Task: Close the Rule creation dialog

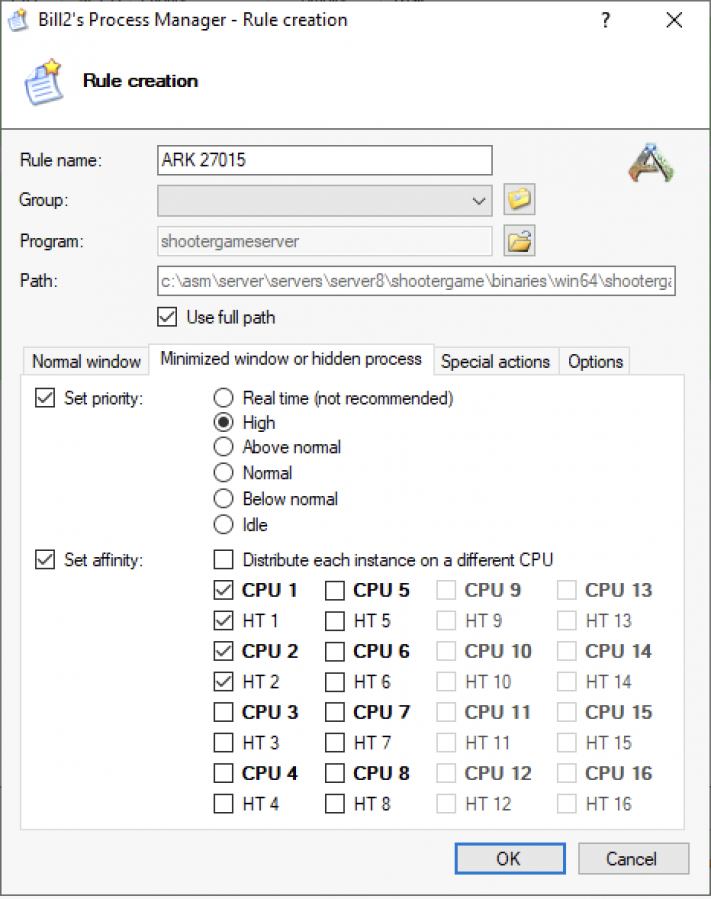Action: coord(675,20)
